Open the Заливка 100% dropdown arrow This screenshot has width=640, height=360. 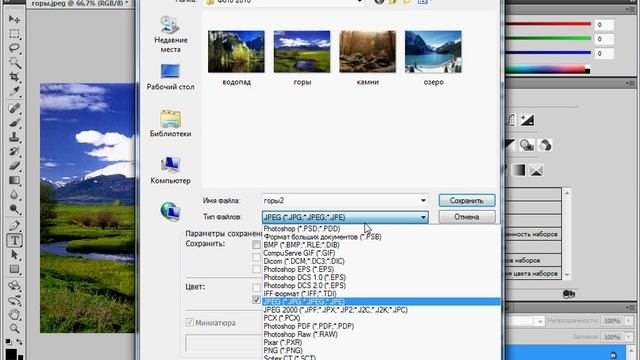click(x=628, y=337)
